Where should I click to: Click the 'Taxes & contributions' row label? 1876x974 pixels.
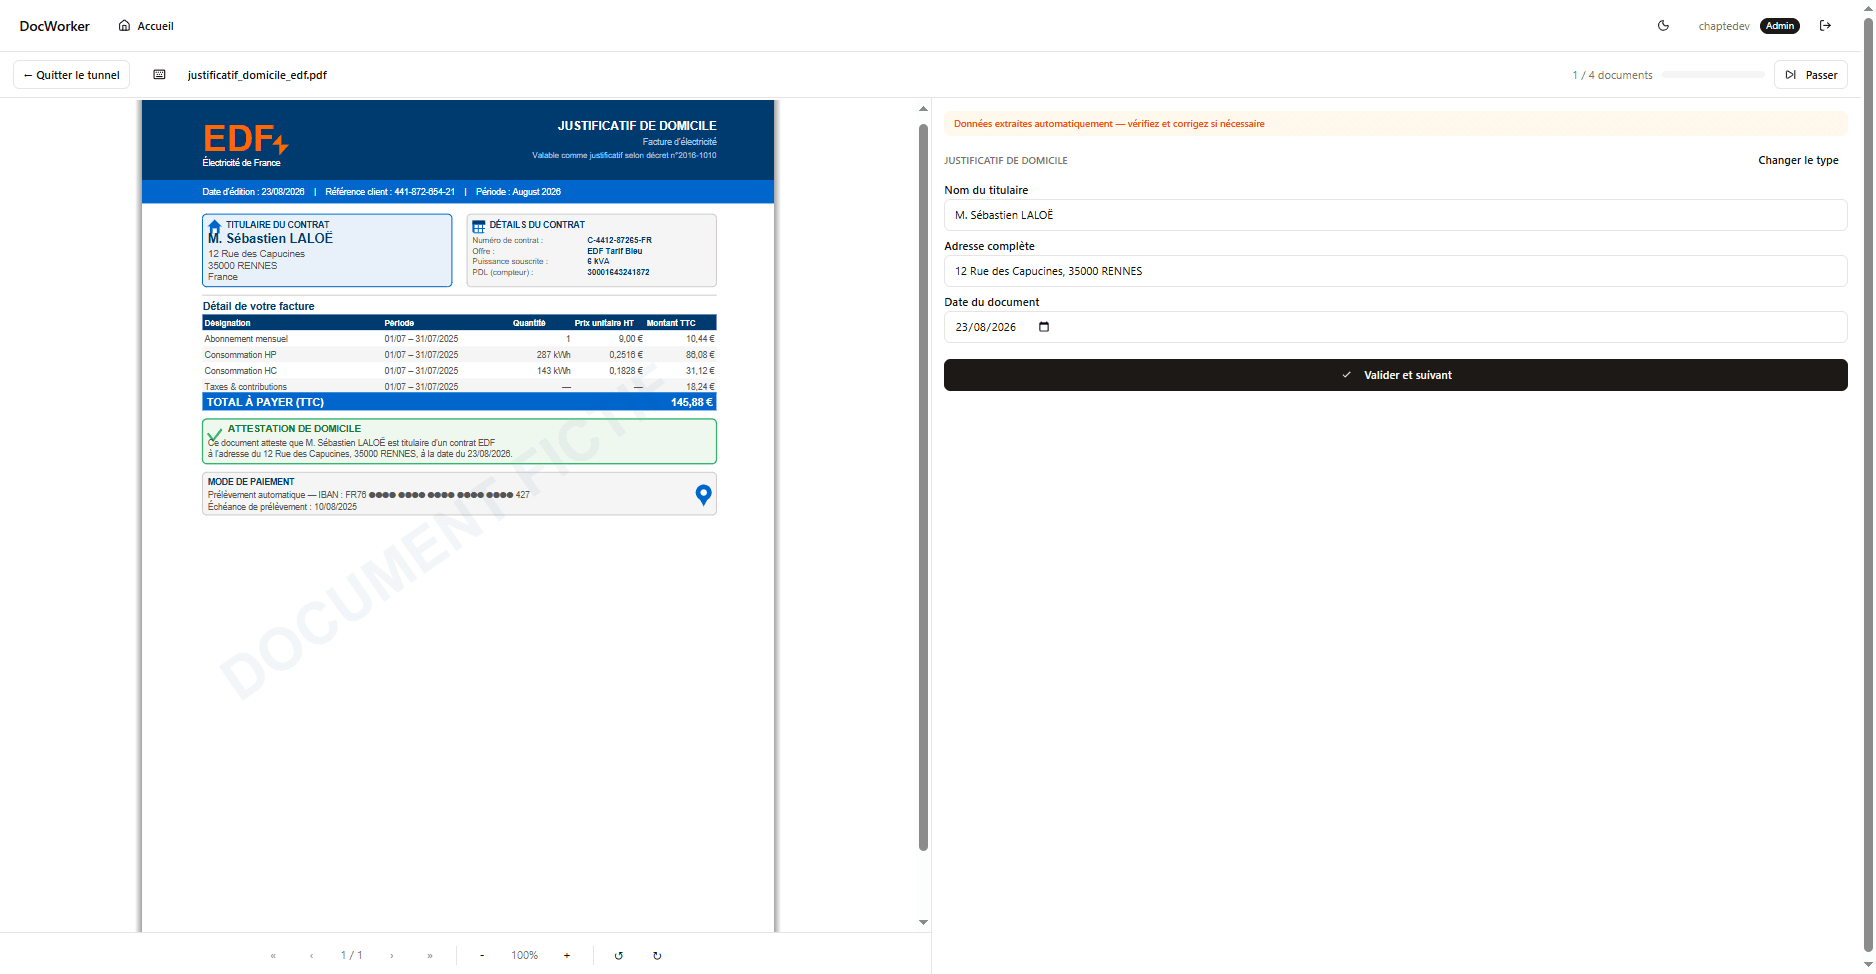[x=246, y=387]
